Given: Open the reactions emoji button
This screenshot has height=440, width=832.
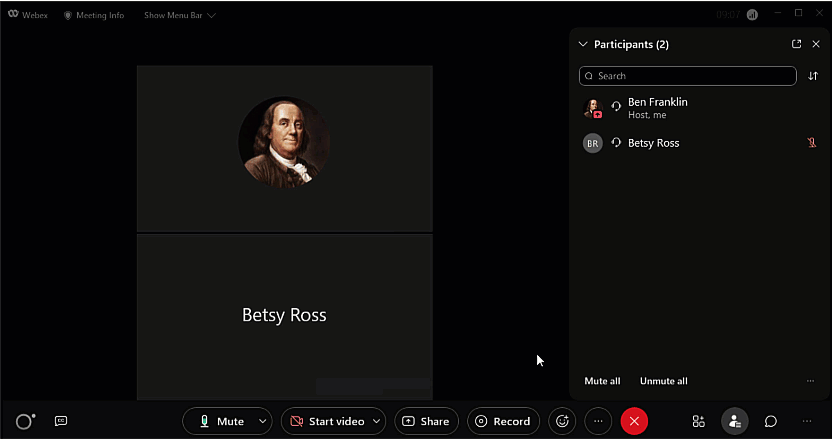Looking at the screenshot, I should coord(562,421).
